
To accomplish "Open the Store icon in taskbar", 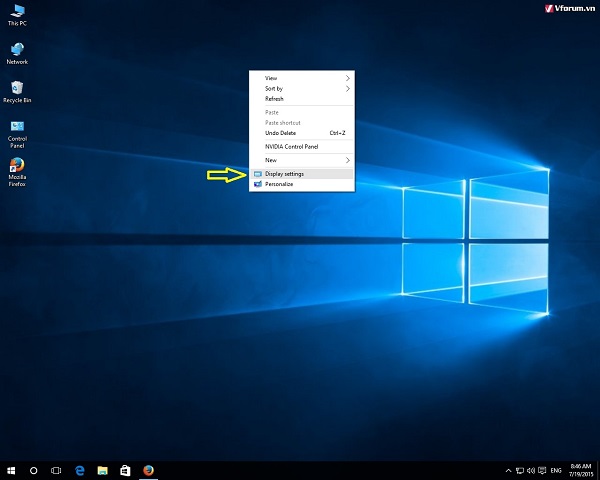I will pyautogui.click(x=125, y=469).
